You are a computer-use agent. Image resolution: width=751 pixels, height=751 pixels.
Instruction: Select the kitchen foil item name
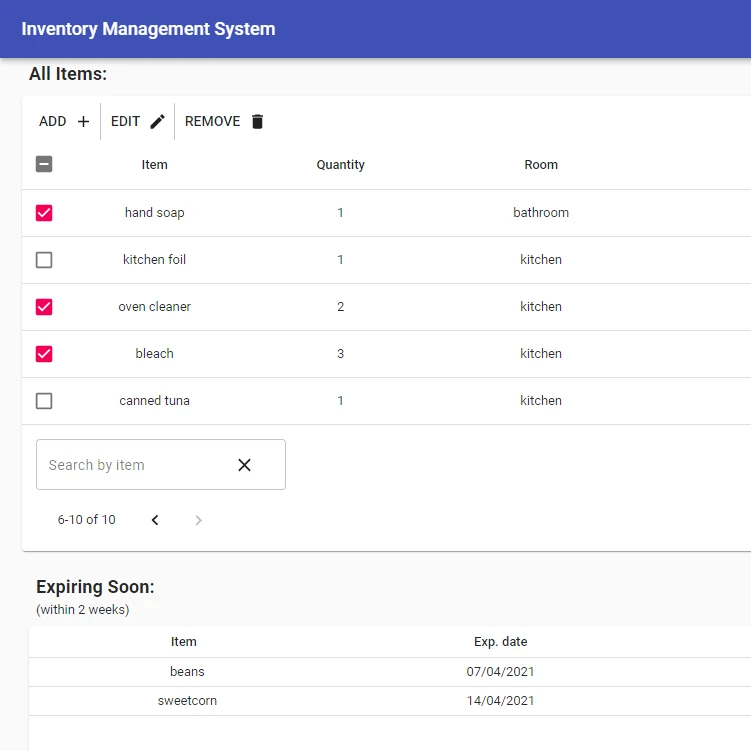point(154,260)
